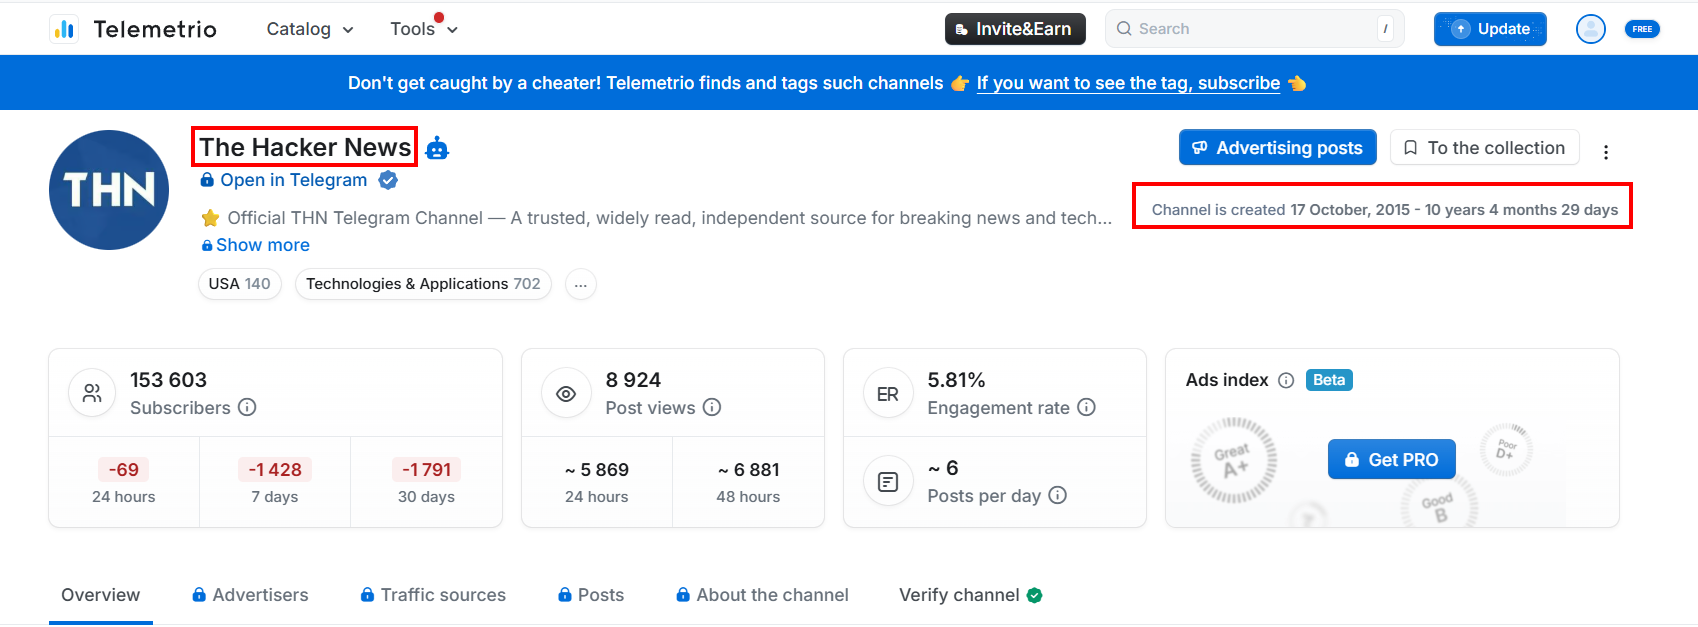Open the Tools dropdown
Viewport: 1698px width, 627px height.
423,29
